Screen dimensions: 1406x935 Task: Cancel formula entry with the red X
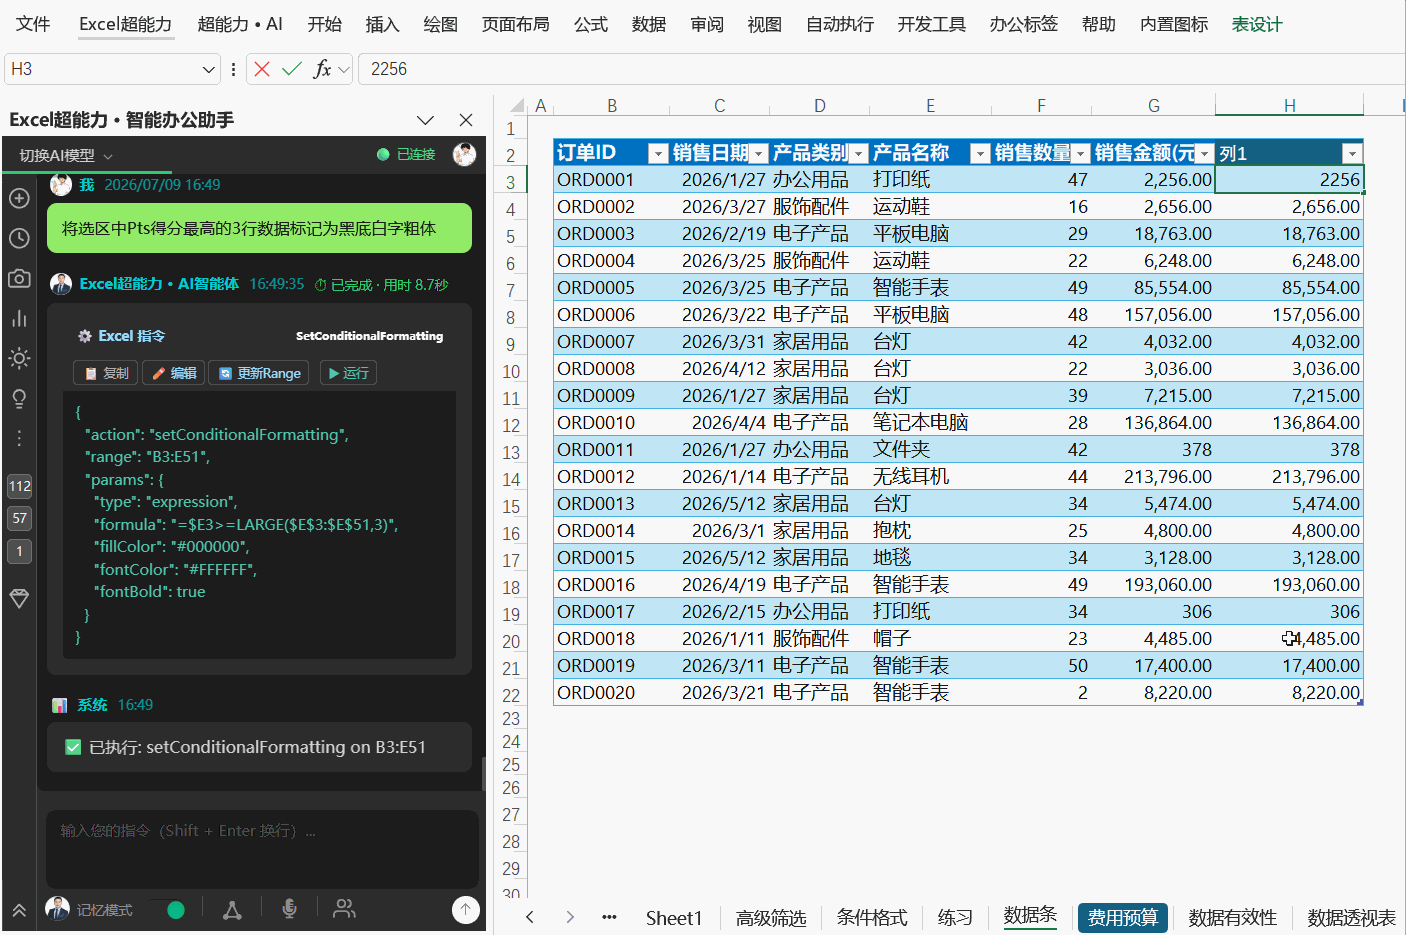pos(262,69)
